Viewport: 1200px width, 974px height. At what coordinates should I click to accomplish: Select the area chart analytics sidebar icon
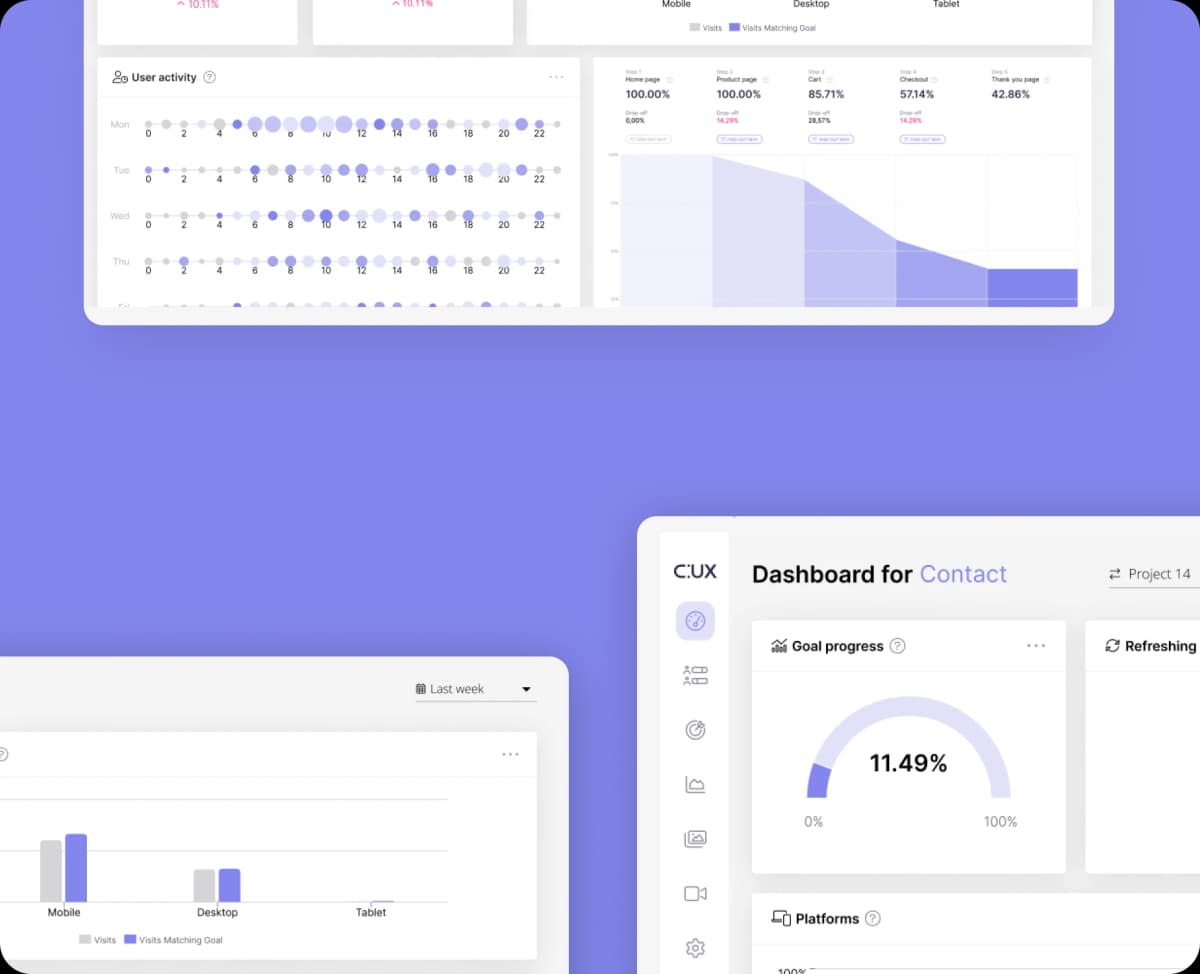(695, 785)
